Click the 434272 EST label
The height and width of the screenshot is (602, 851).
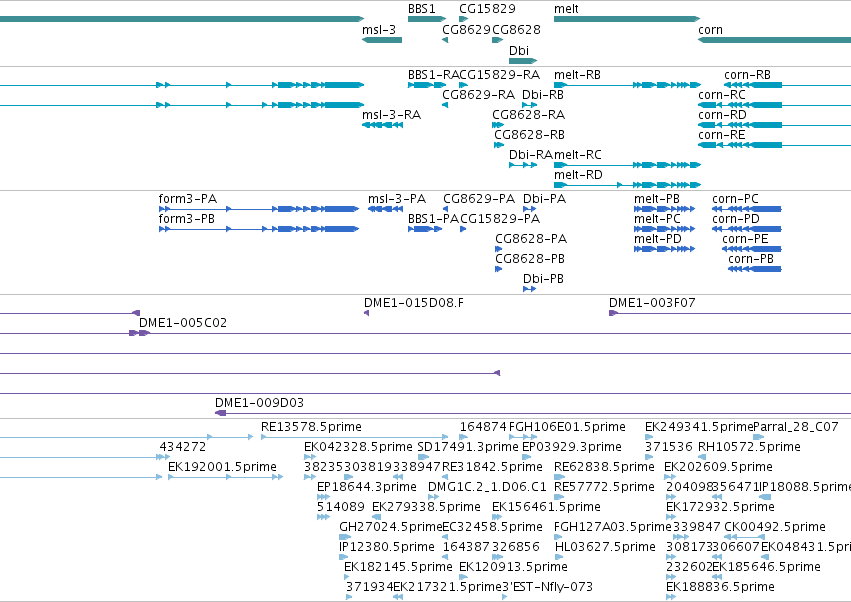pyautogui.click(x=182, y=447)
